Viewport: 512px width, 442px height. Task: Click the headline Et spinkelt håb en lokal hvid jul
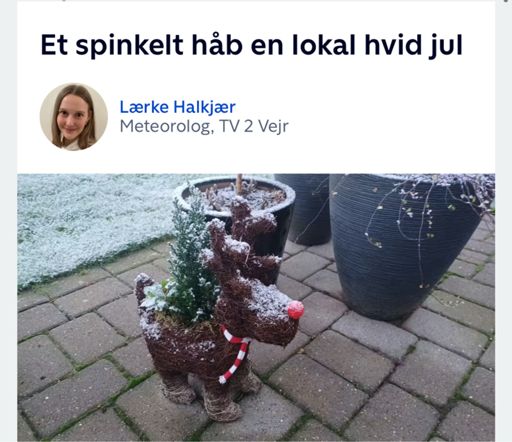click(x=252, y=45)
